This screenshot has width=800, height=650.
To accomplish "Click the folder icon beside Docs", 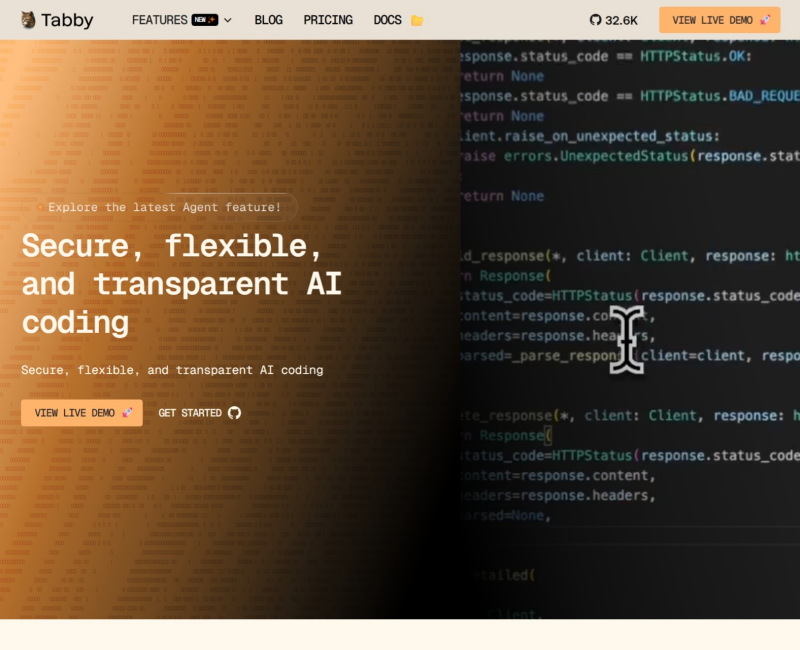I will [417, 20].
